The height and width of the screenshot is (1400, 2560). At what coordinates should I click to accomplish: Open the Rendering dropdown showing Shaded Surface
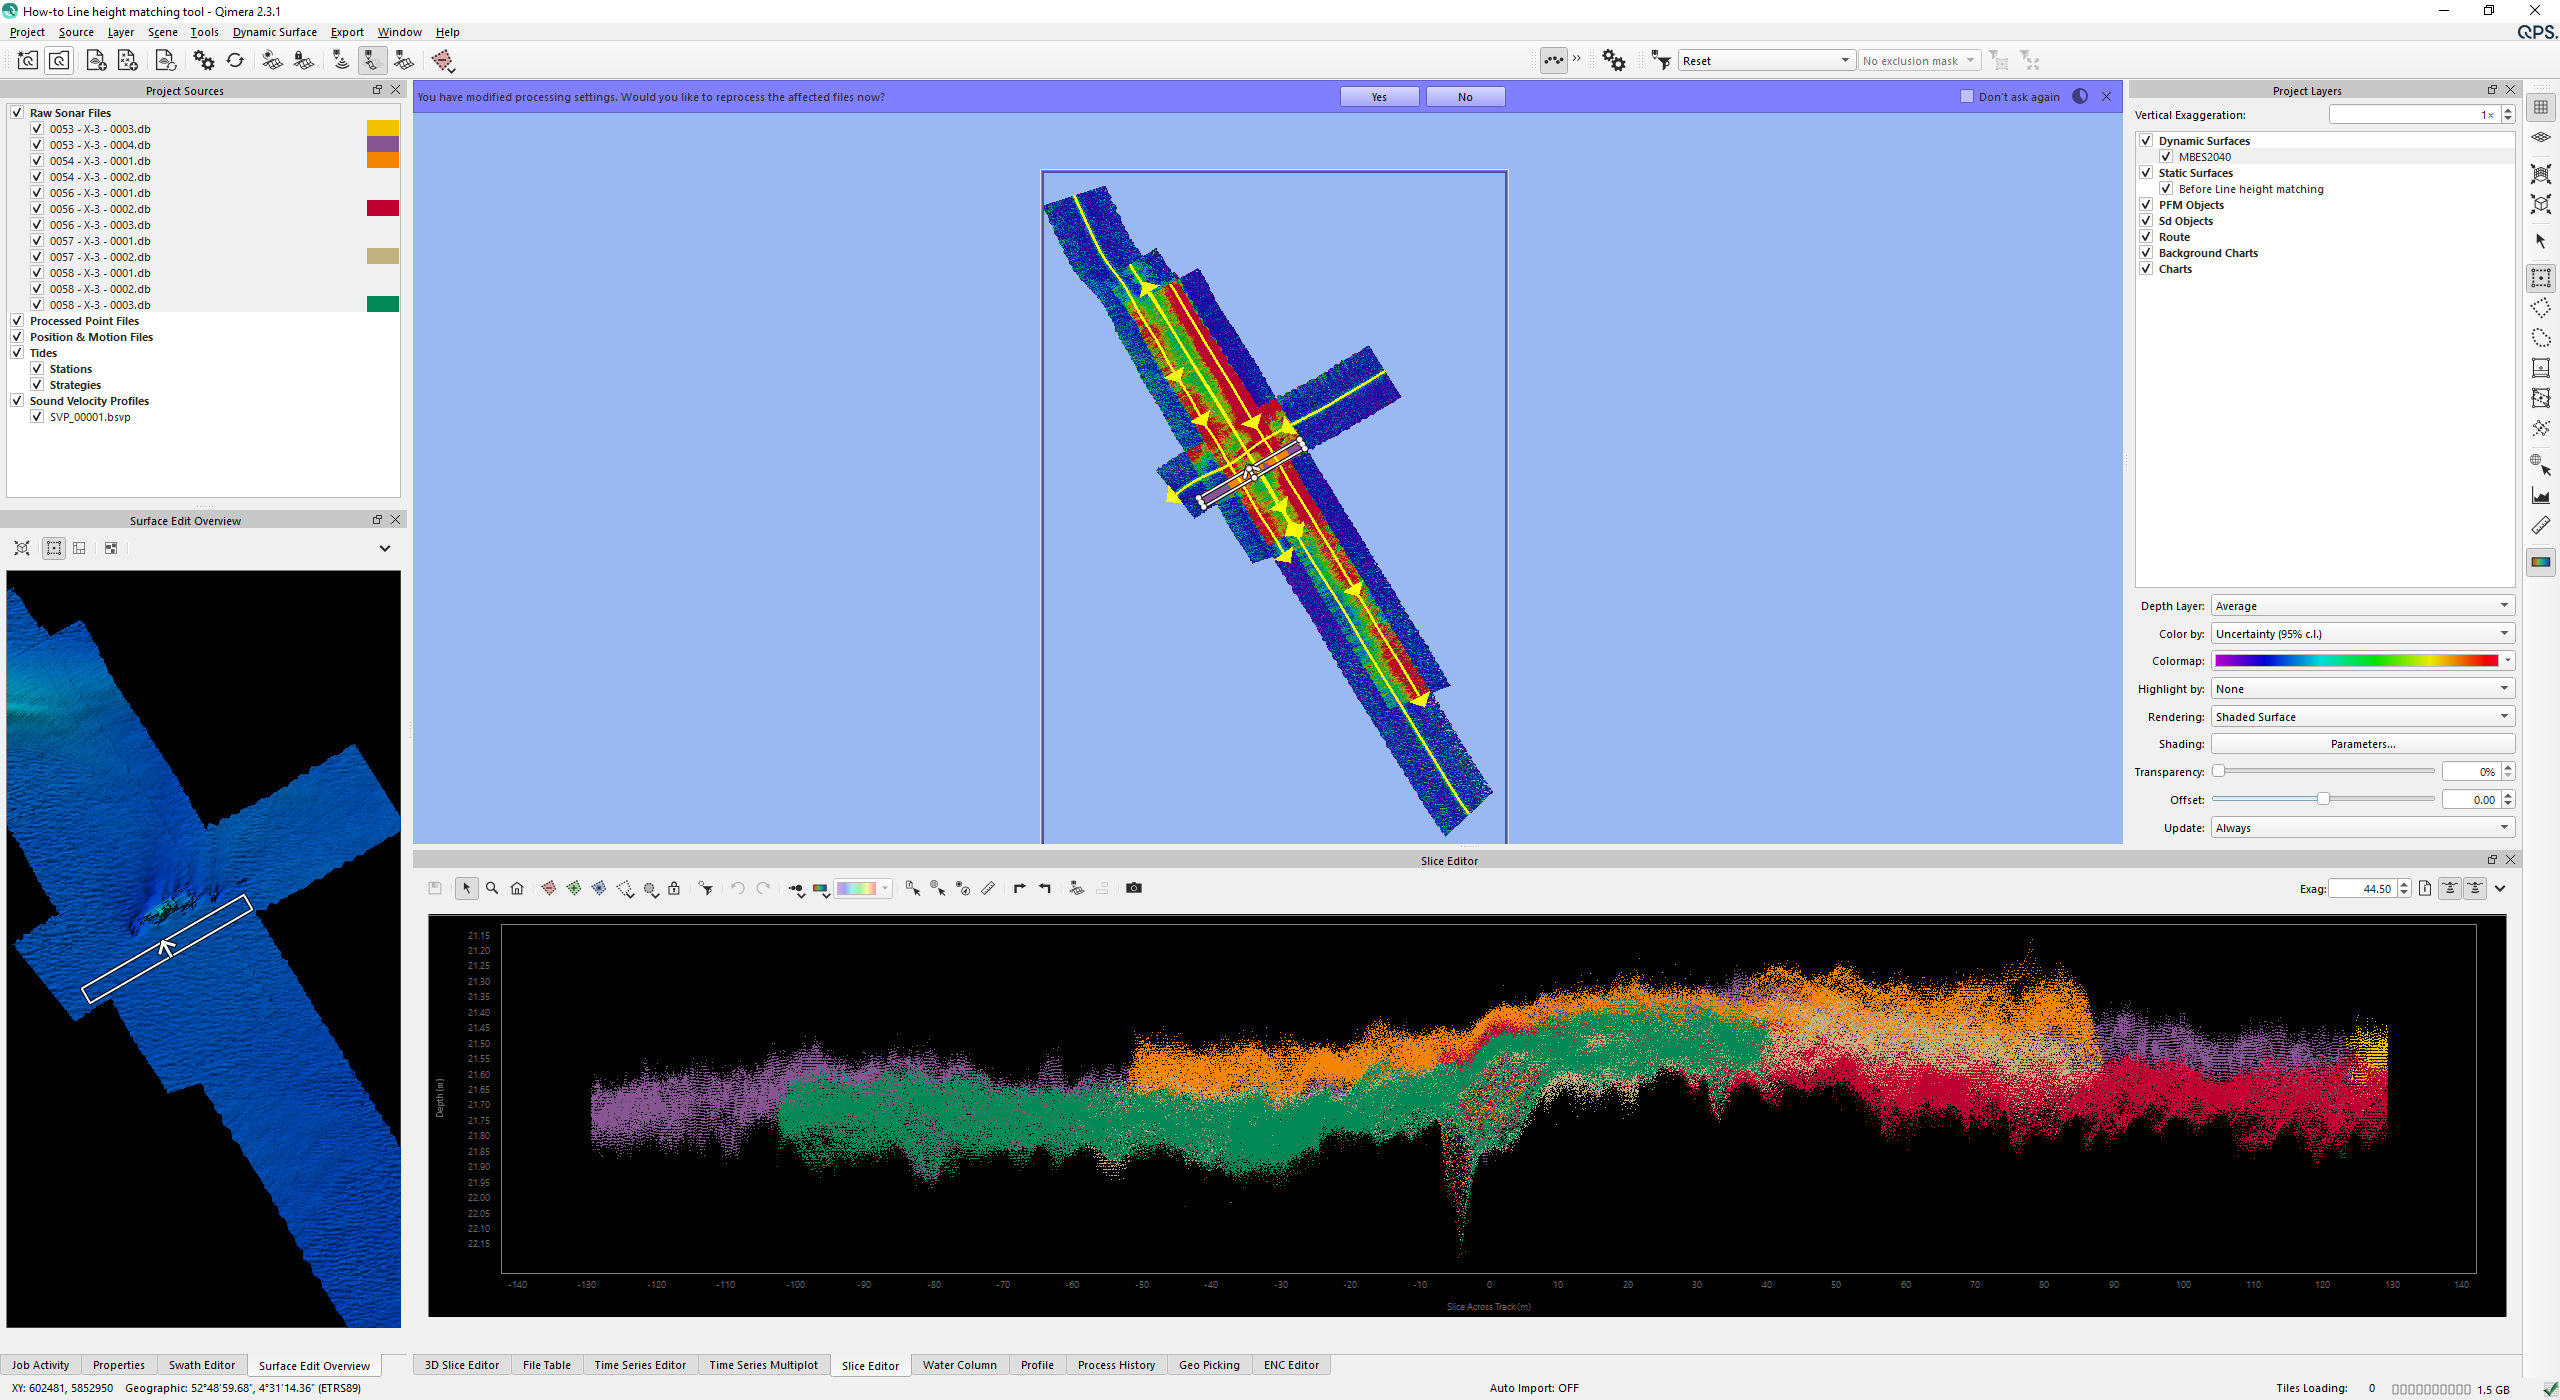click(2362, 717)
